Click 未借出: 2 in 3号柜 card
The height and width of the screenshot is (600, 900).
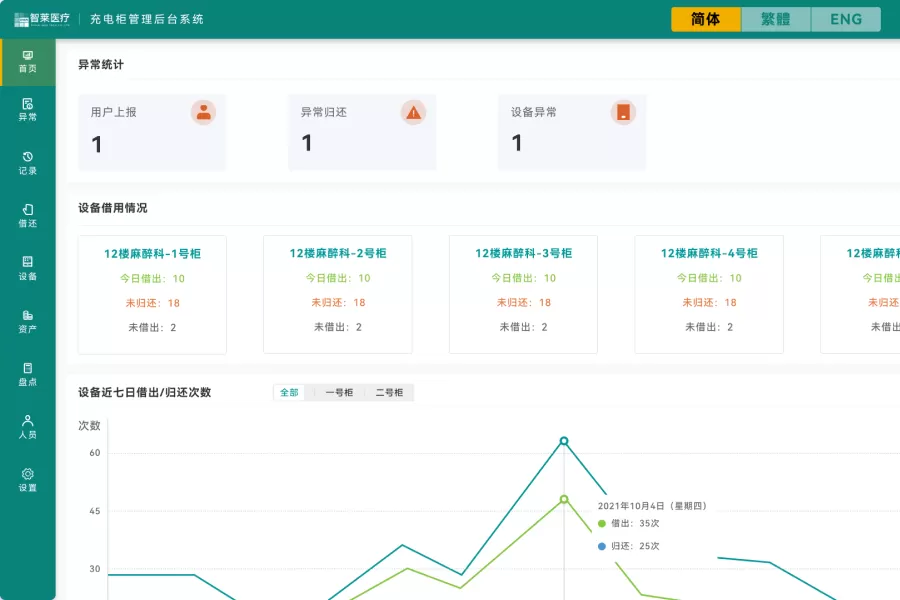(x=523, y=327)
